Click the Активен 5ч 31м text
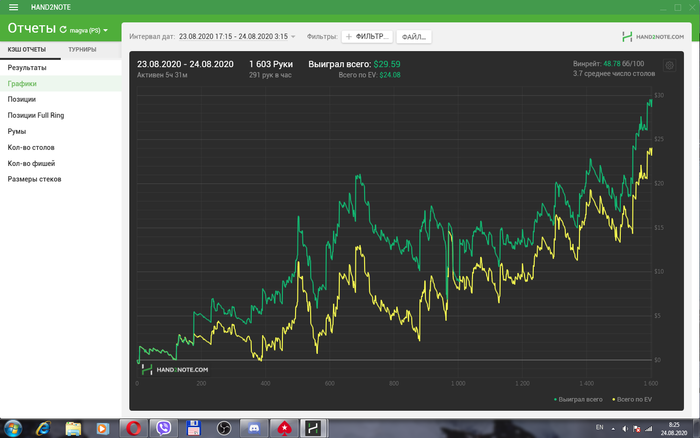This screenshot has height=438, width=700. (162, 75)
